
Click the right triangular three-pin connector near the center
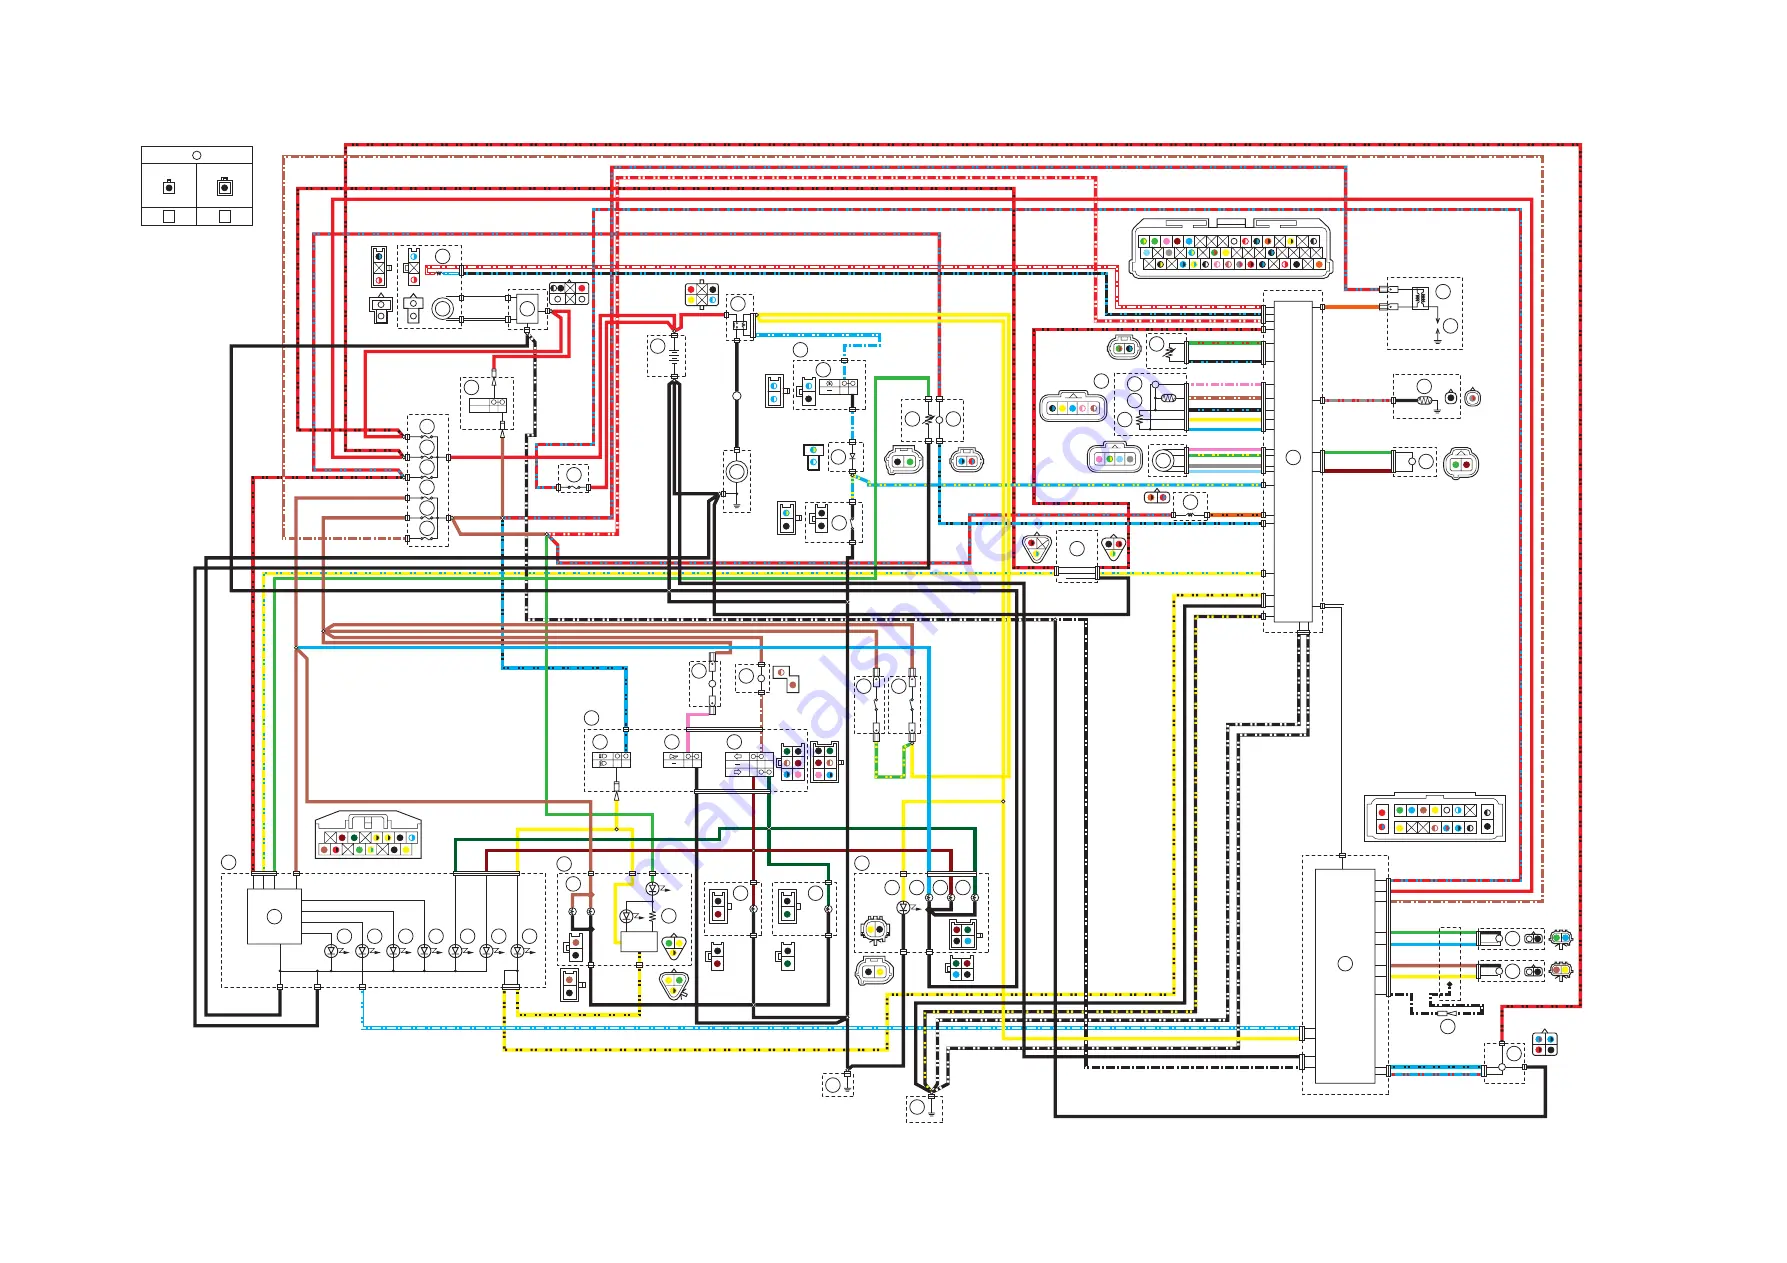[x=1114, y=547]
